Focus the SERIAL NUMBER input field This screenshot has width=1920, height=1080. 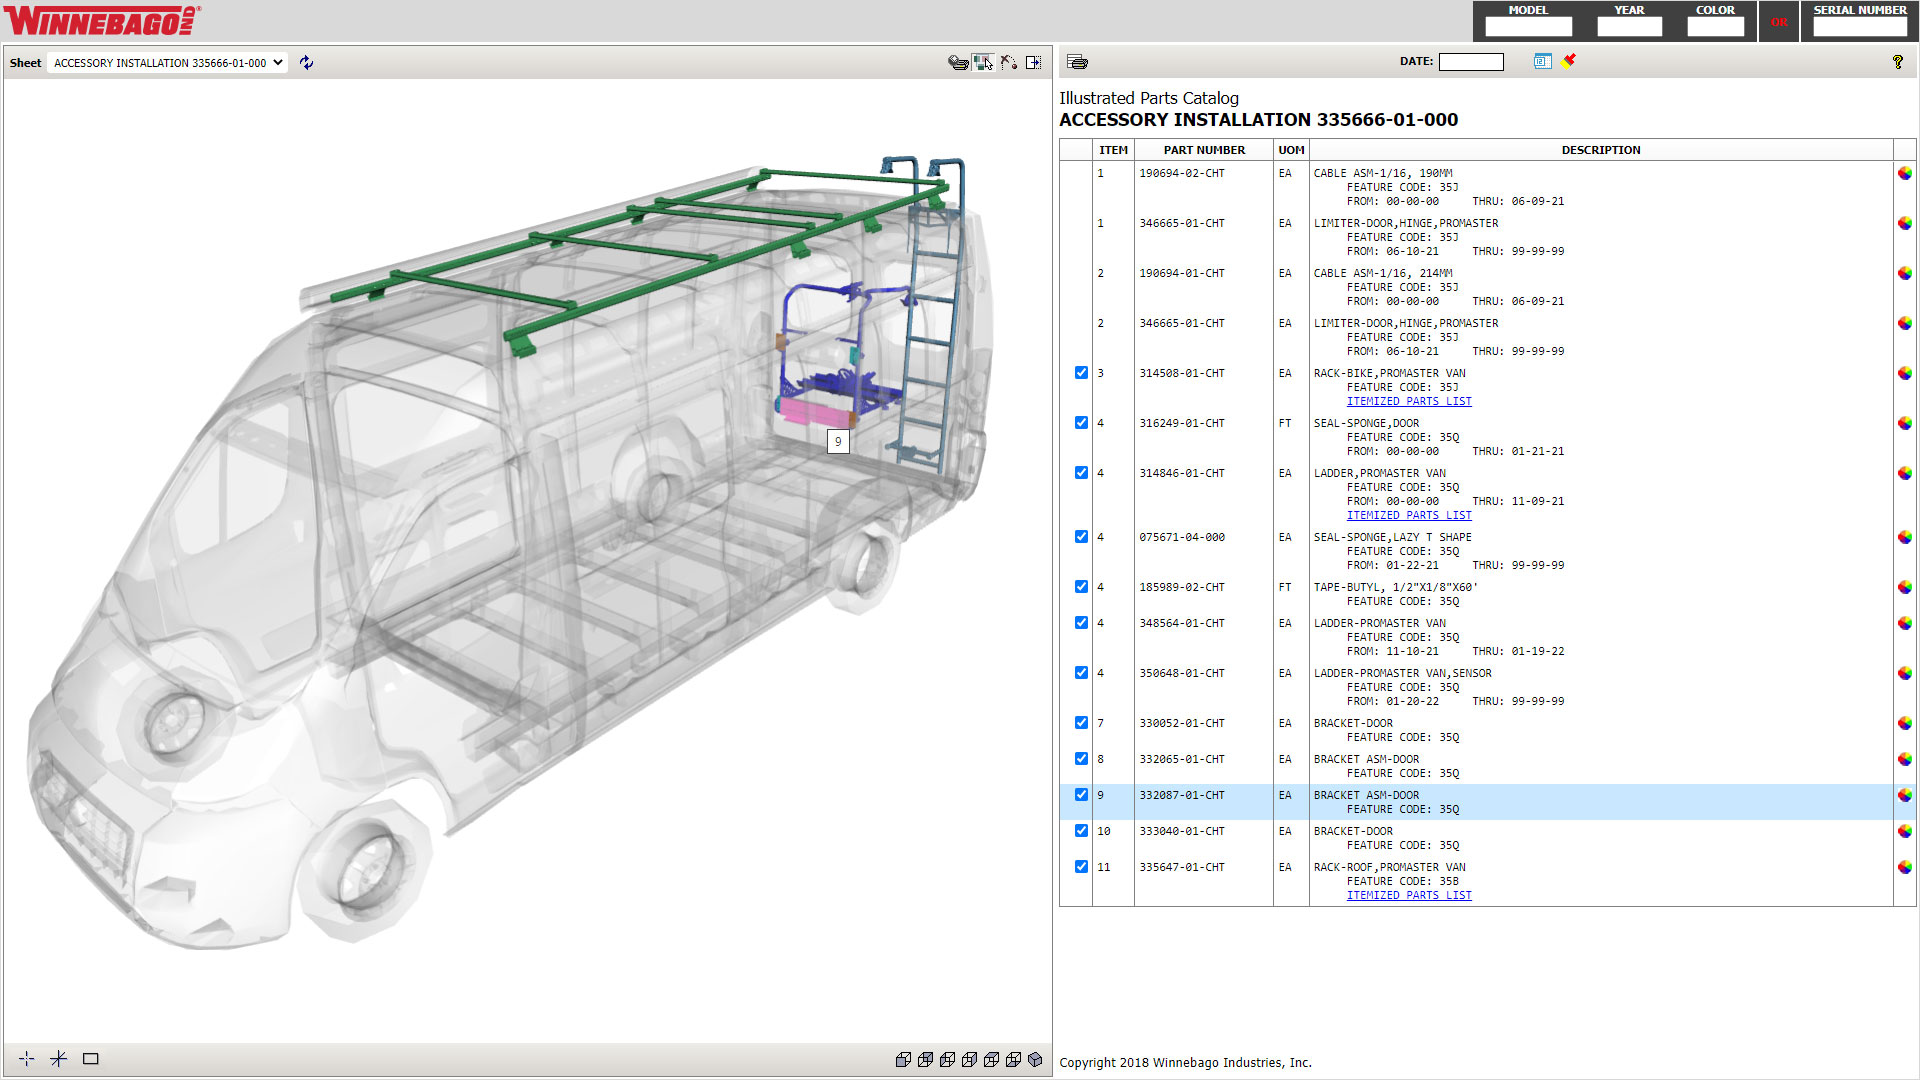[1860, 27]
